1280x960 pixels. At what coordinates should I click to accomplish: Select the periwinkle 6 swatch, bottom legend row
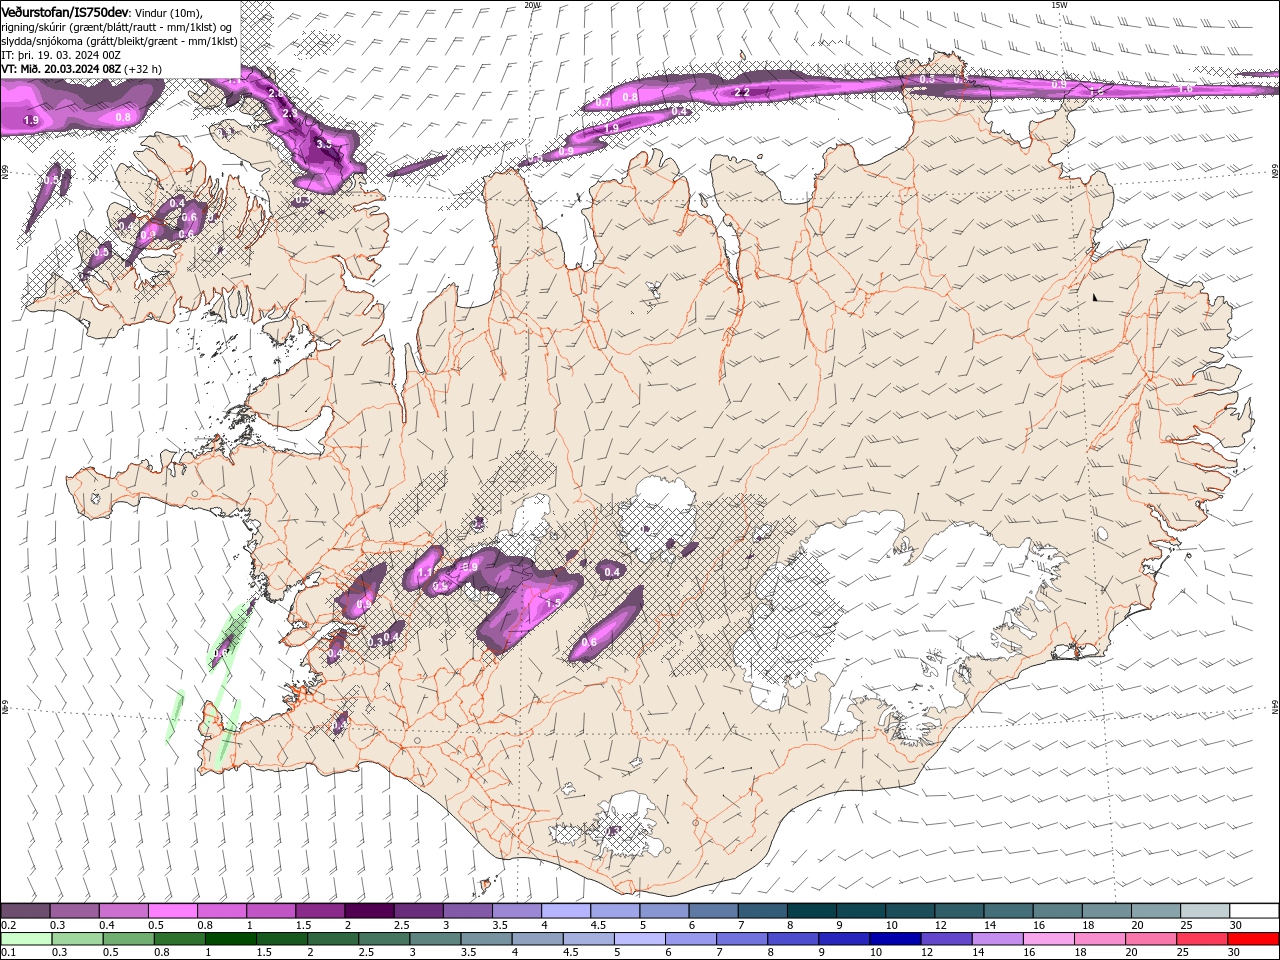coord(690,939)
